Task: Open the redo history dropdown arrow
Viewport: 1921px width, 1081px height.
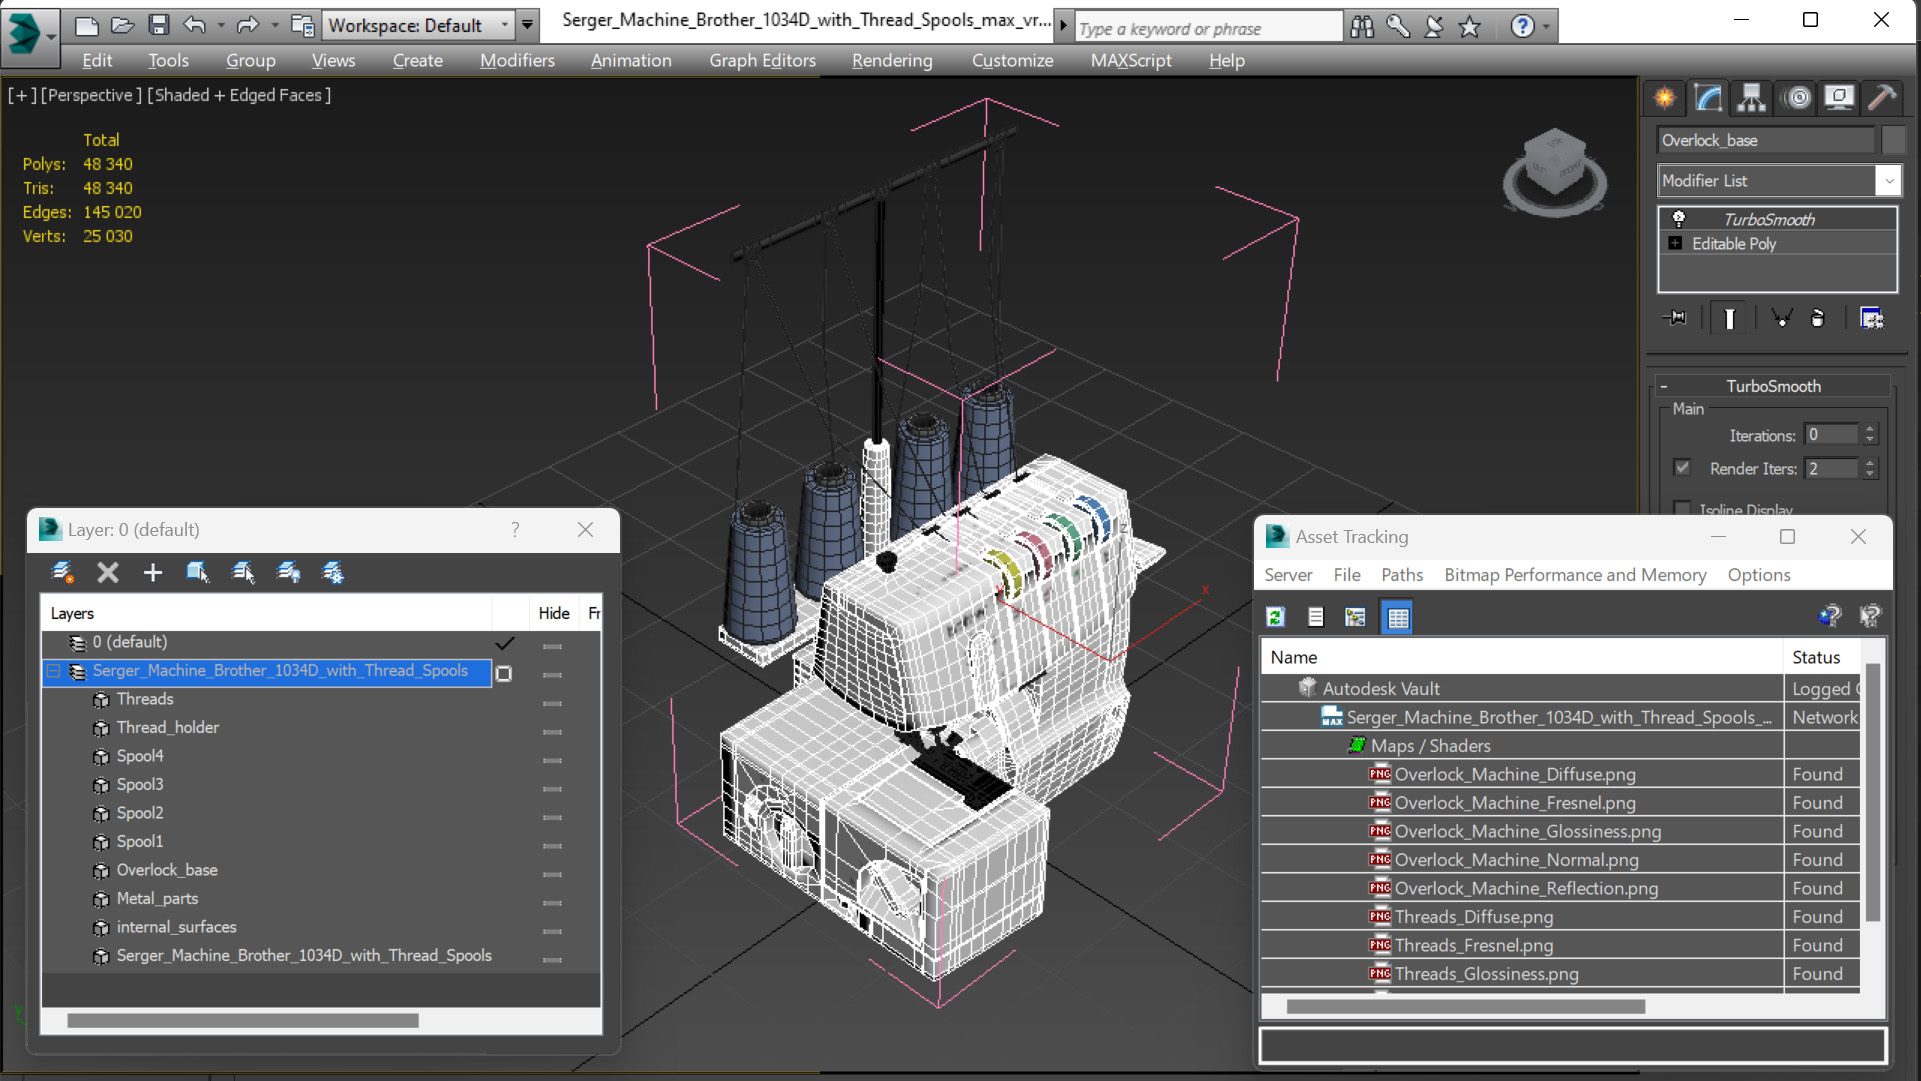Action: (x=274, y=25)
